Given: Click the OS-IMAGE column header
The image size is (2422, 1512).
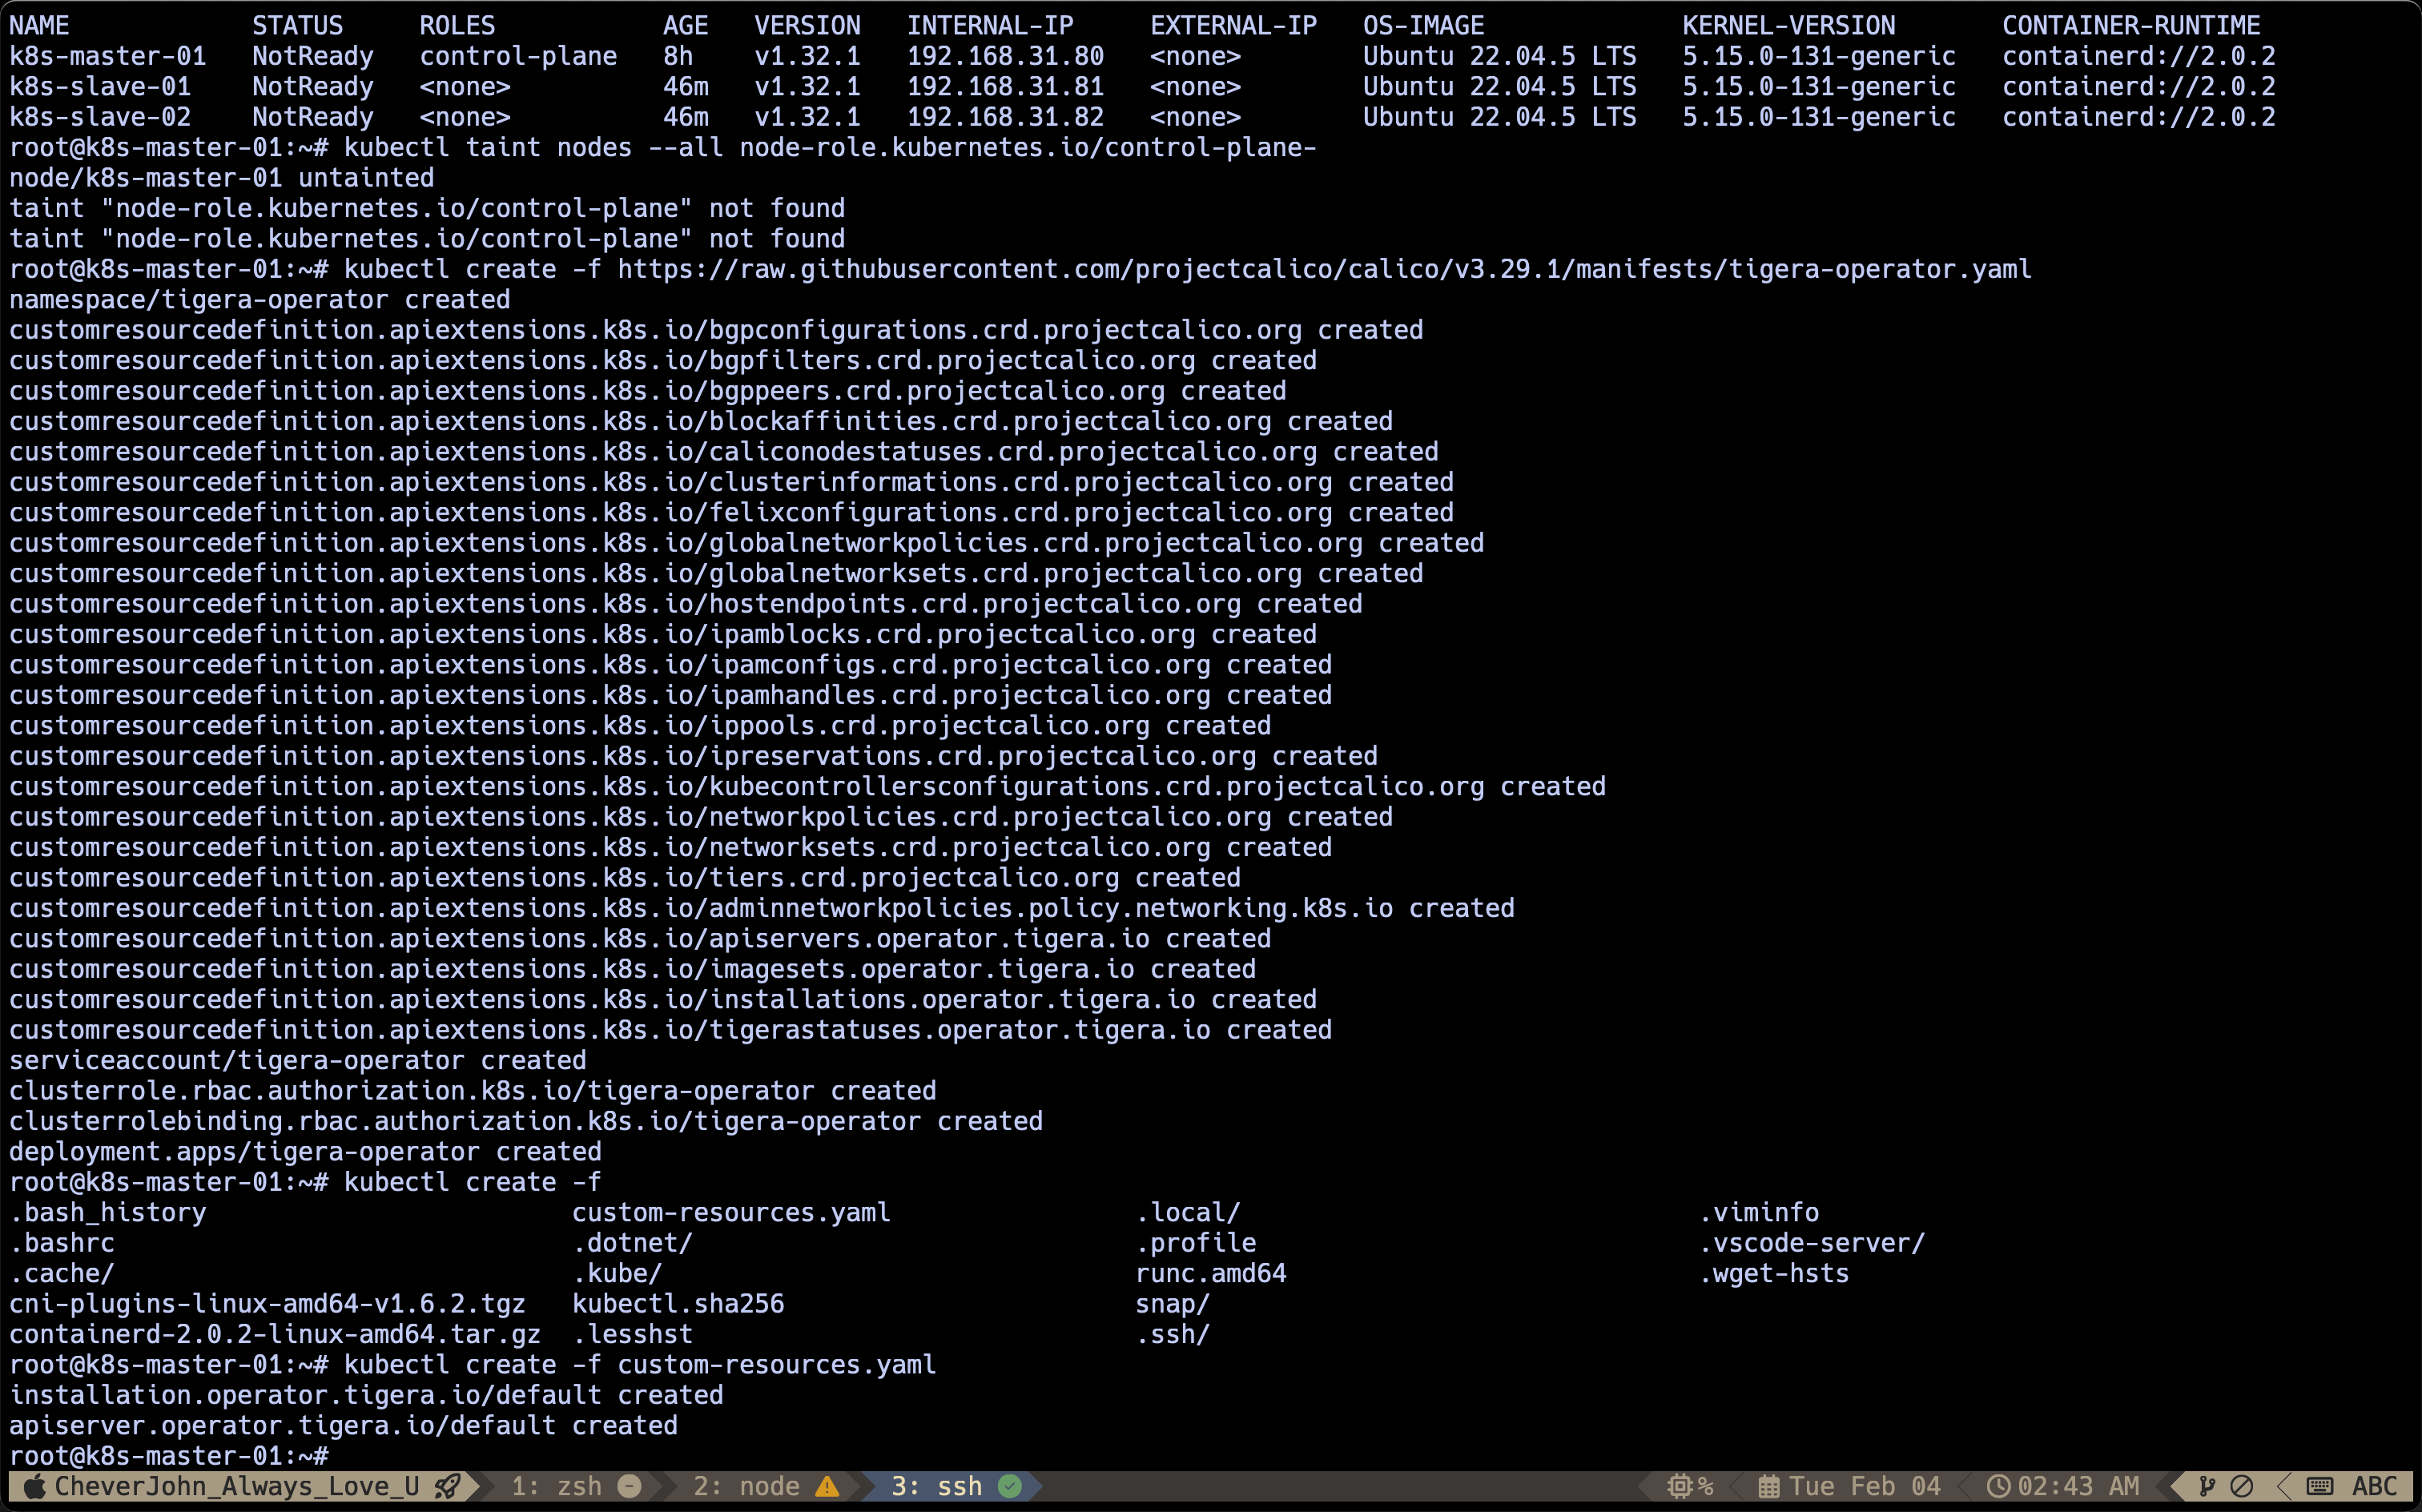Looking at the screenshot, I should click(1424, 26).
